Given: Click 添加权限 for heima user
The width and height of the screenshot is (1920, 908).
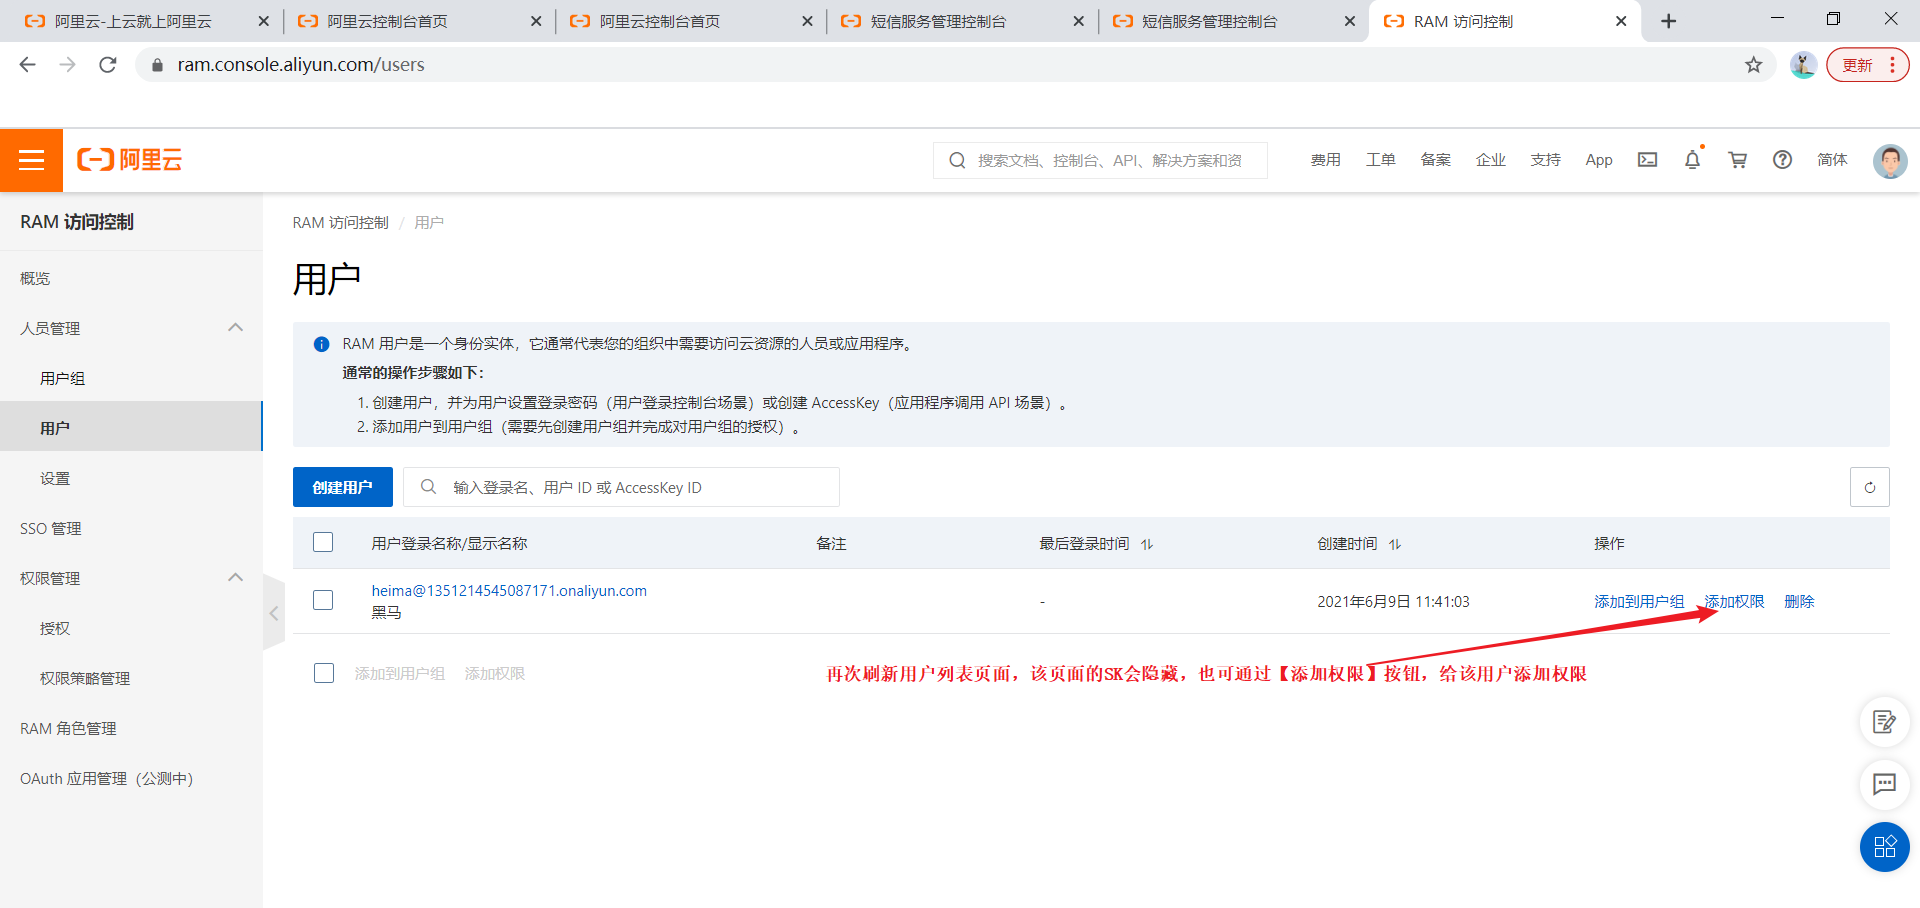Looking at the screenshot, I should tap(1735, 601).
